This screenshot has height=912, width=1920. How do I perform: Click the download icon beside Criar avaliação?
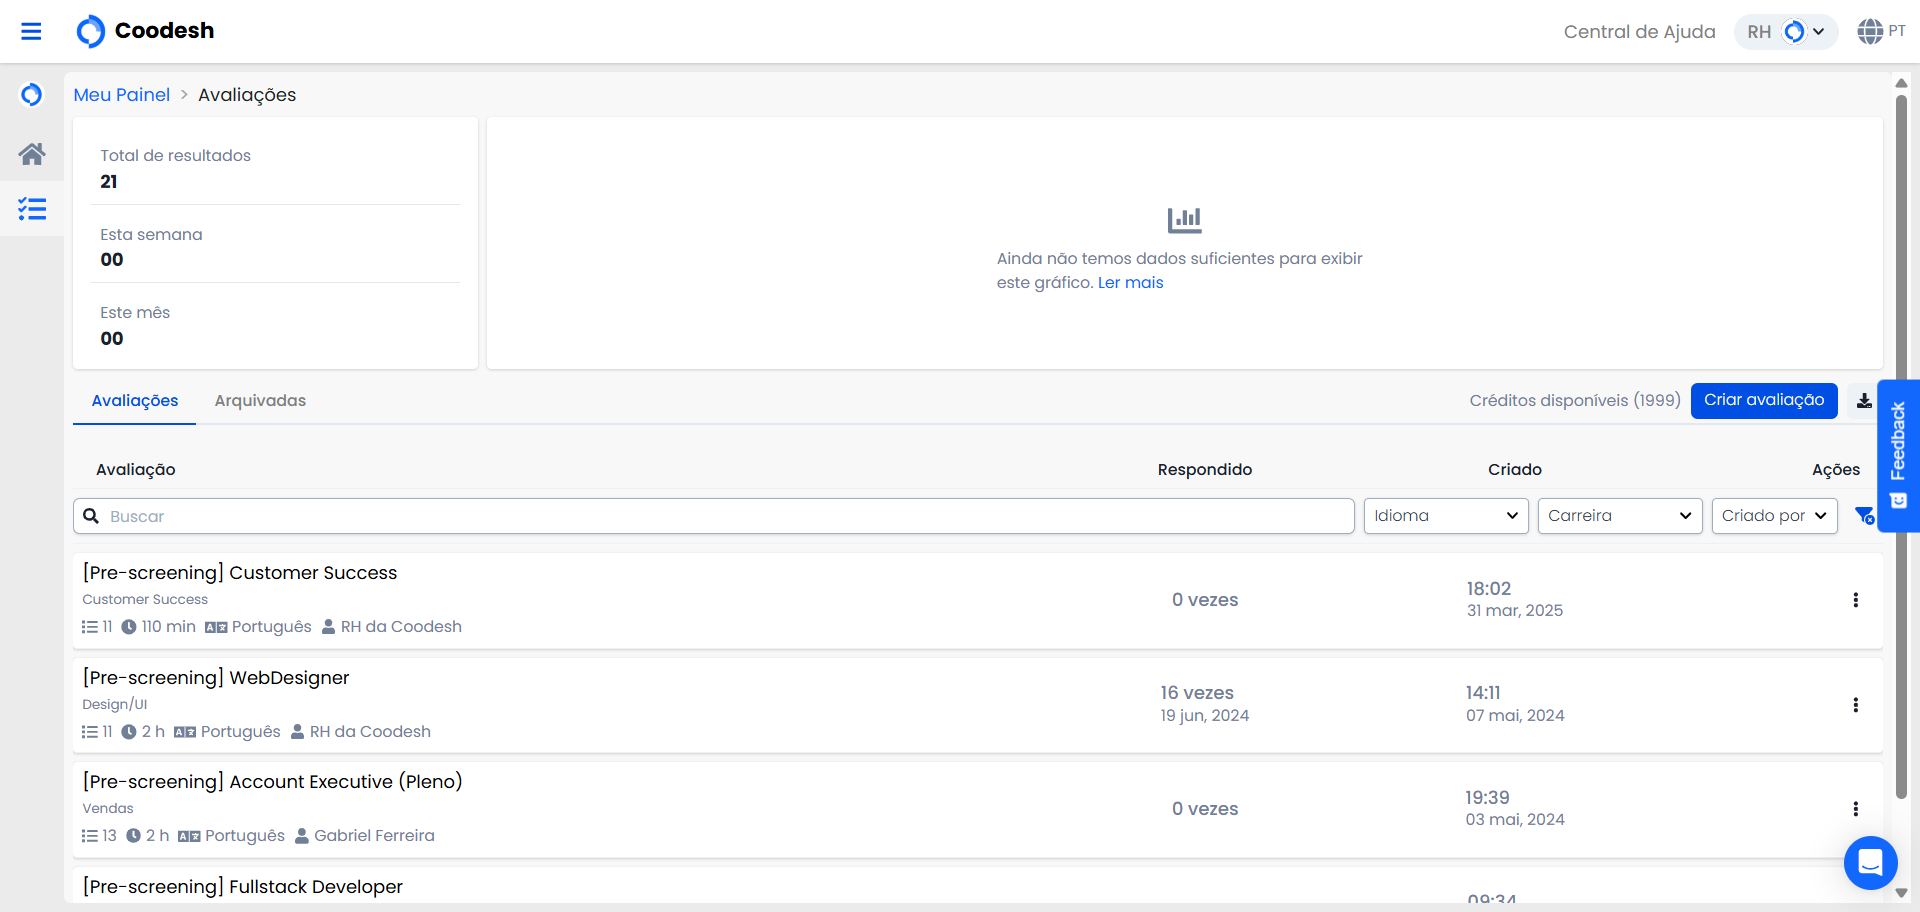(x=1864, y=401)
